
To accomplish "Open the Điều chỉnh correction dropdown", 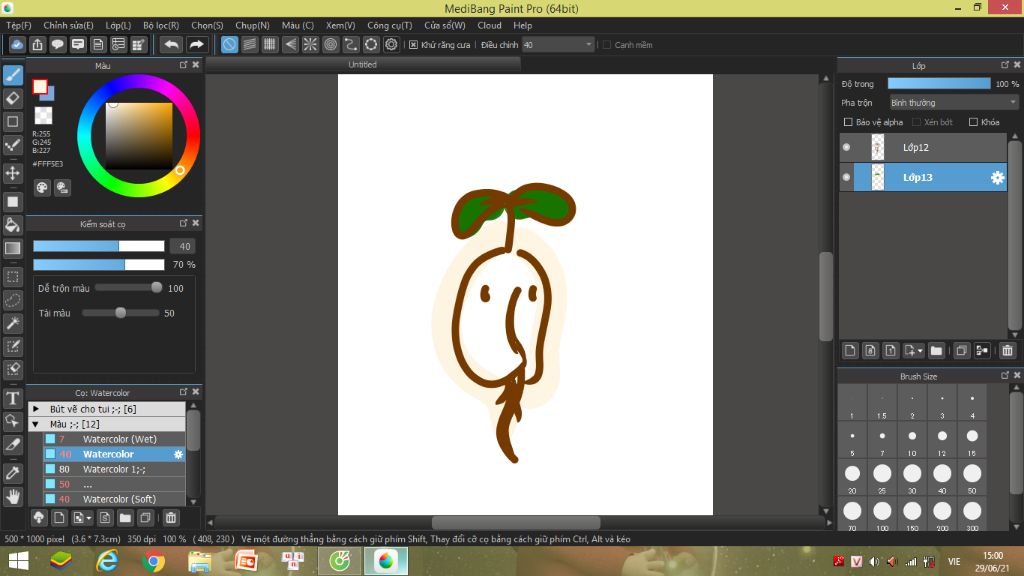I will (x=558, y=44).
